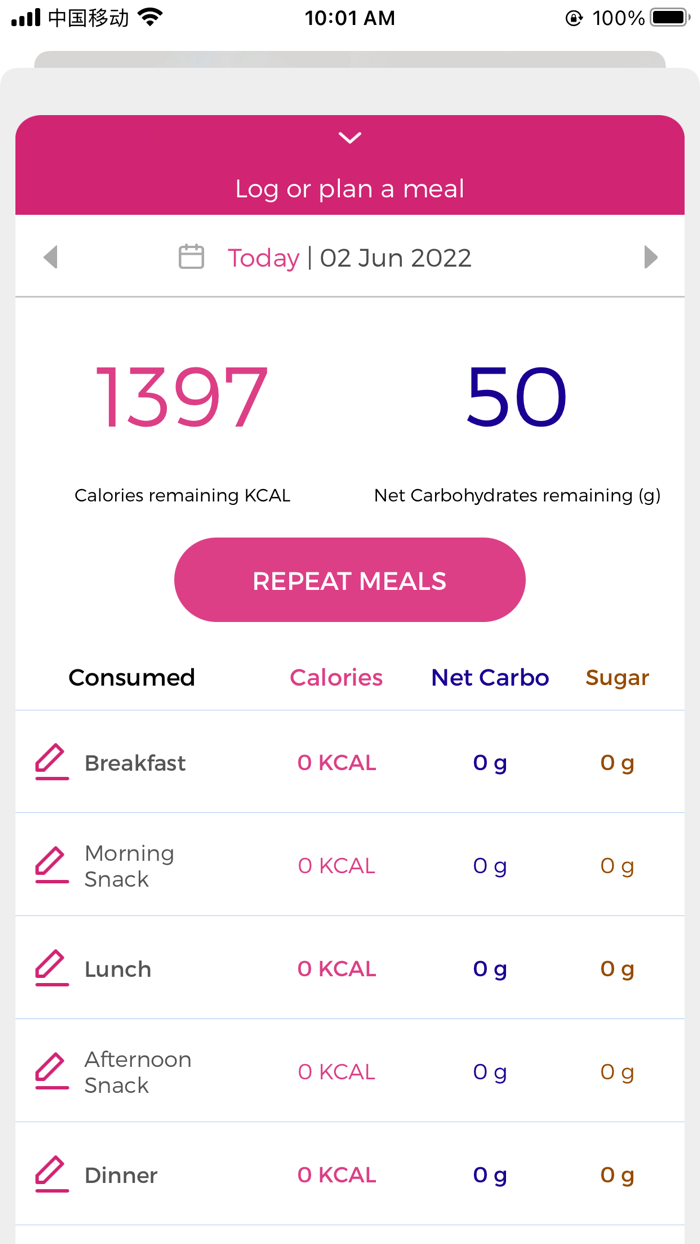Open the Today date shortcut

point(263,257)
